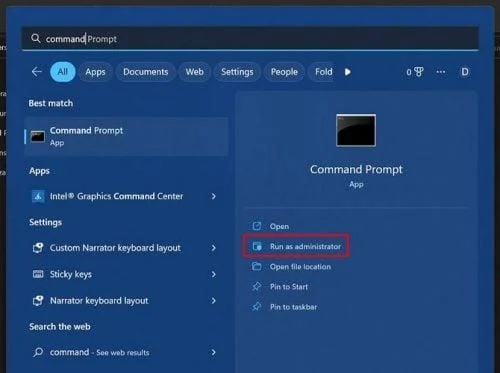The width and height of the screenshot is (500, 373).
Task: Click the Command Prompt icon in best match
Action: 38,136
